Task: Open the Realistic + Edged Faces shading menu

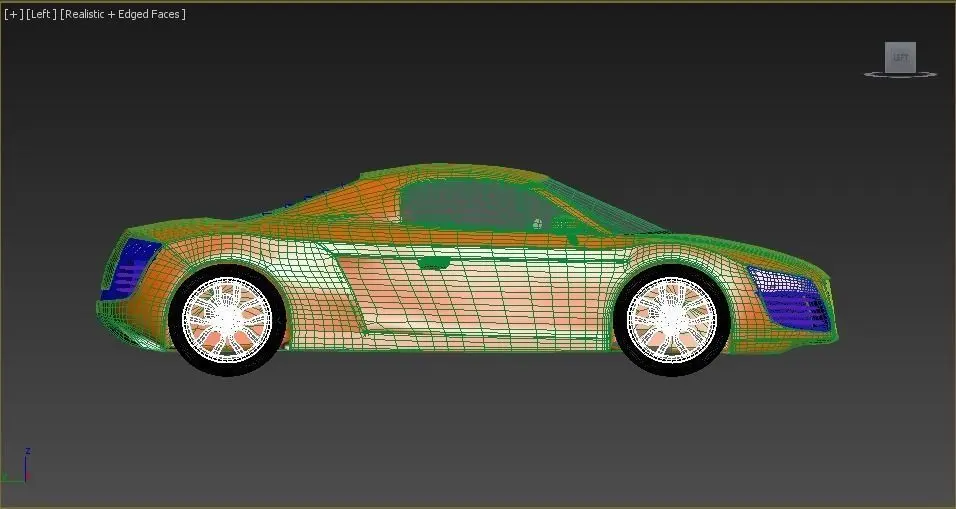Action: [123, 14]
